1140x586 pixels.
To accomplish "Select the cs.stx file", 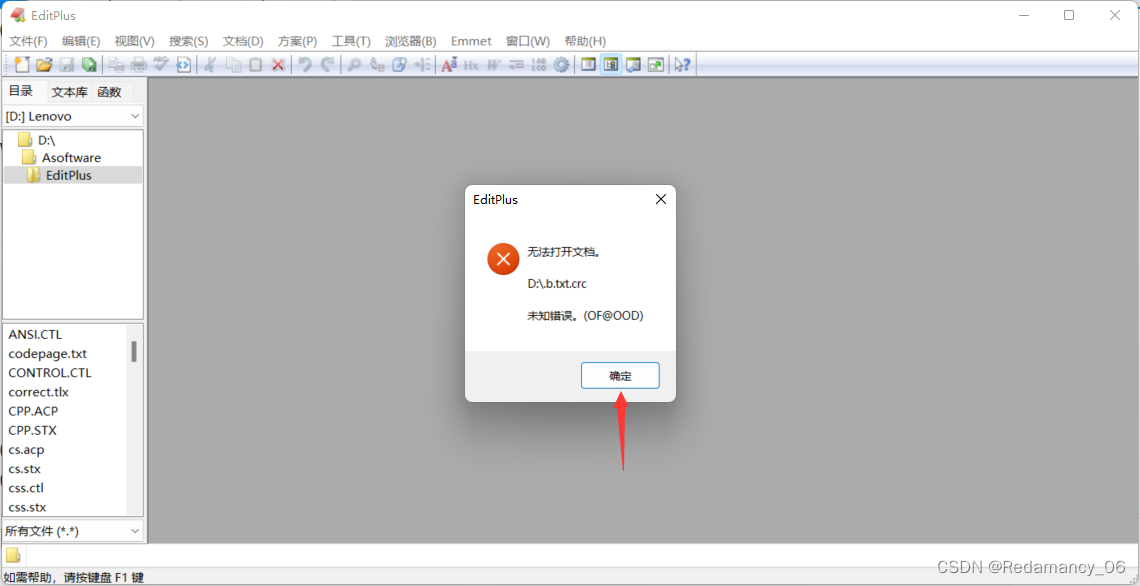I will (25, 469).
